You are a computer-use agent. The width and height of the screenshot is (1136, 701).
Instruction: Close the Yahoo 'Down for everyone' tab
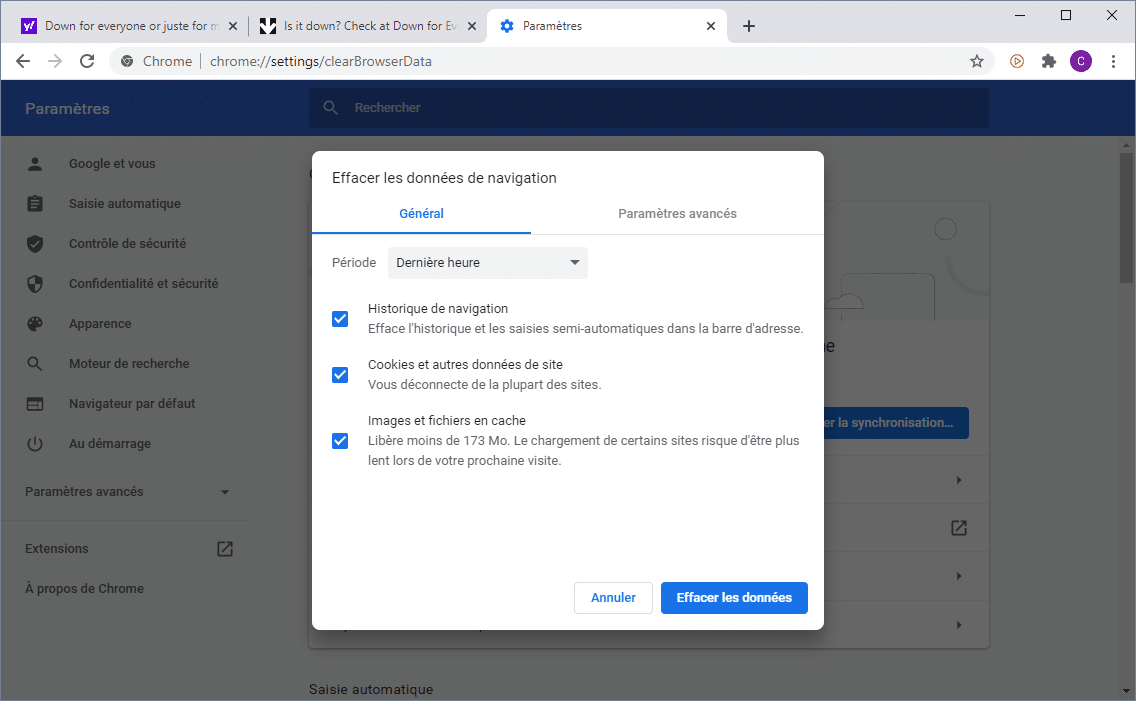pyautogui.click(x=233, y=26)
